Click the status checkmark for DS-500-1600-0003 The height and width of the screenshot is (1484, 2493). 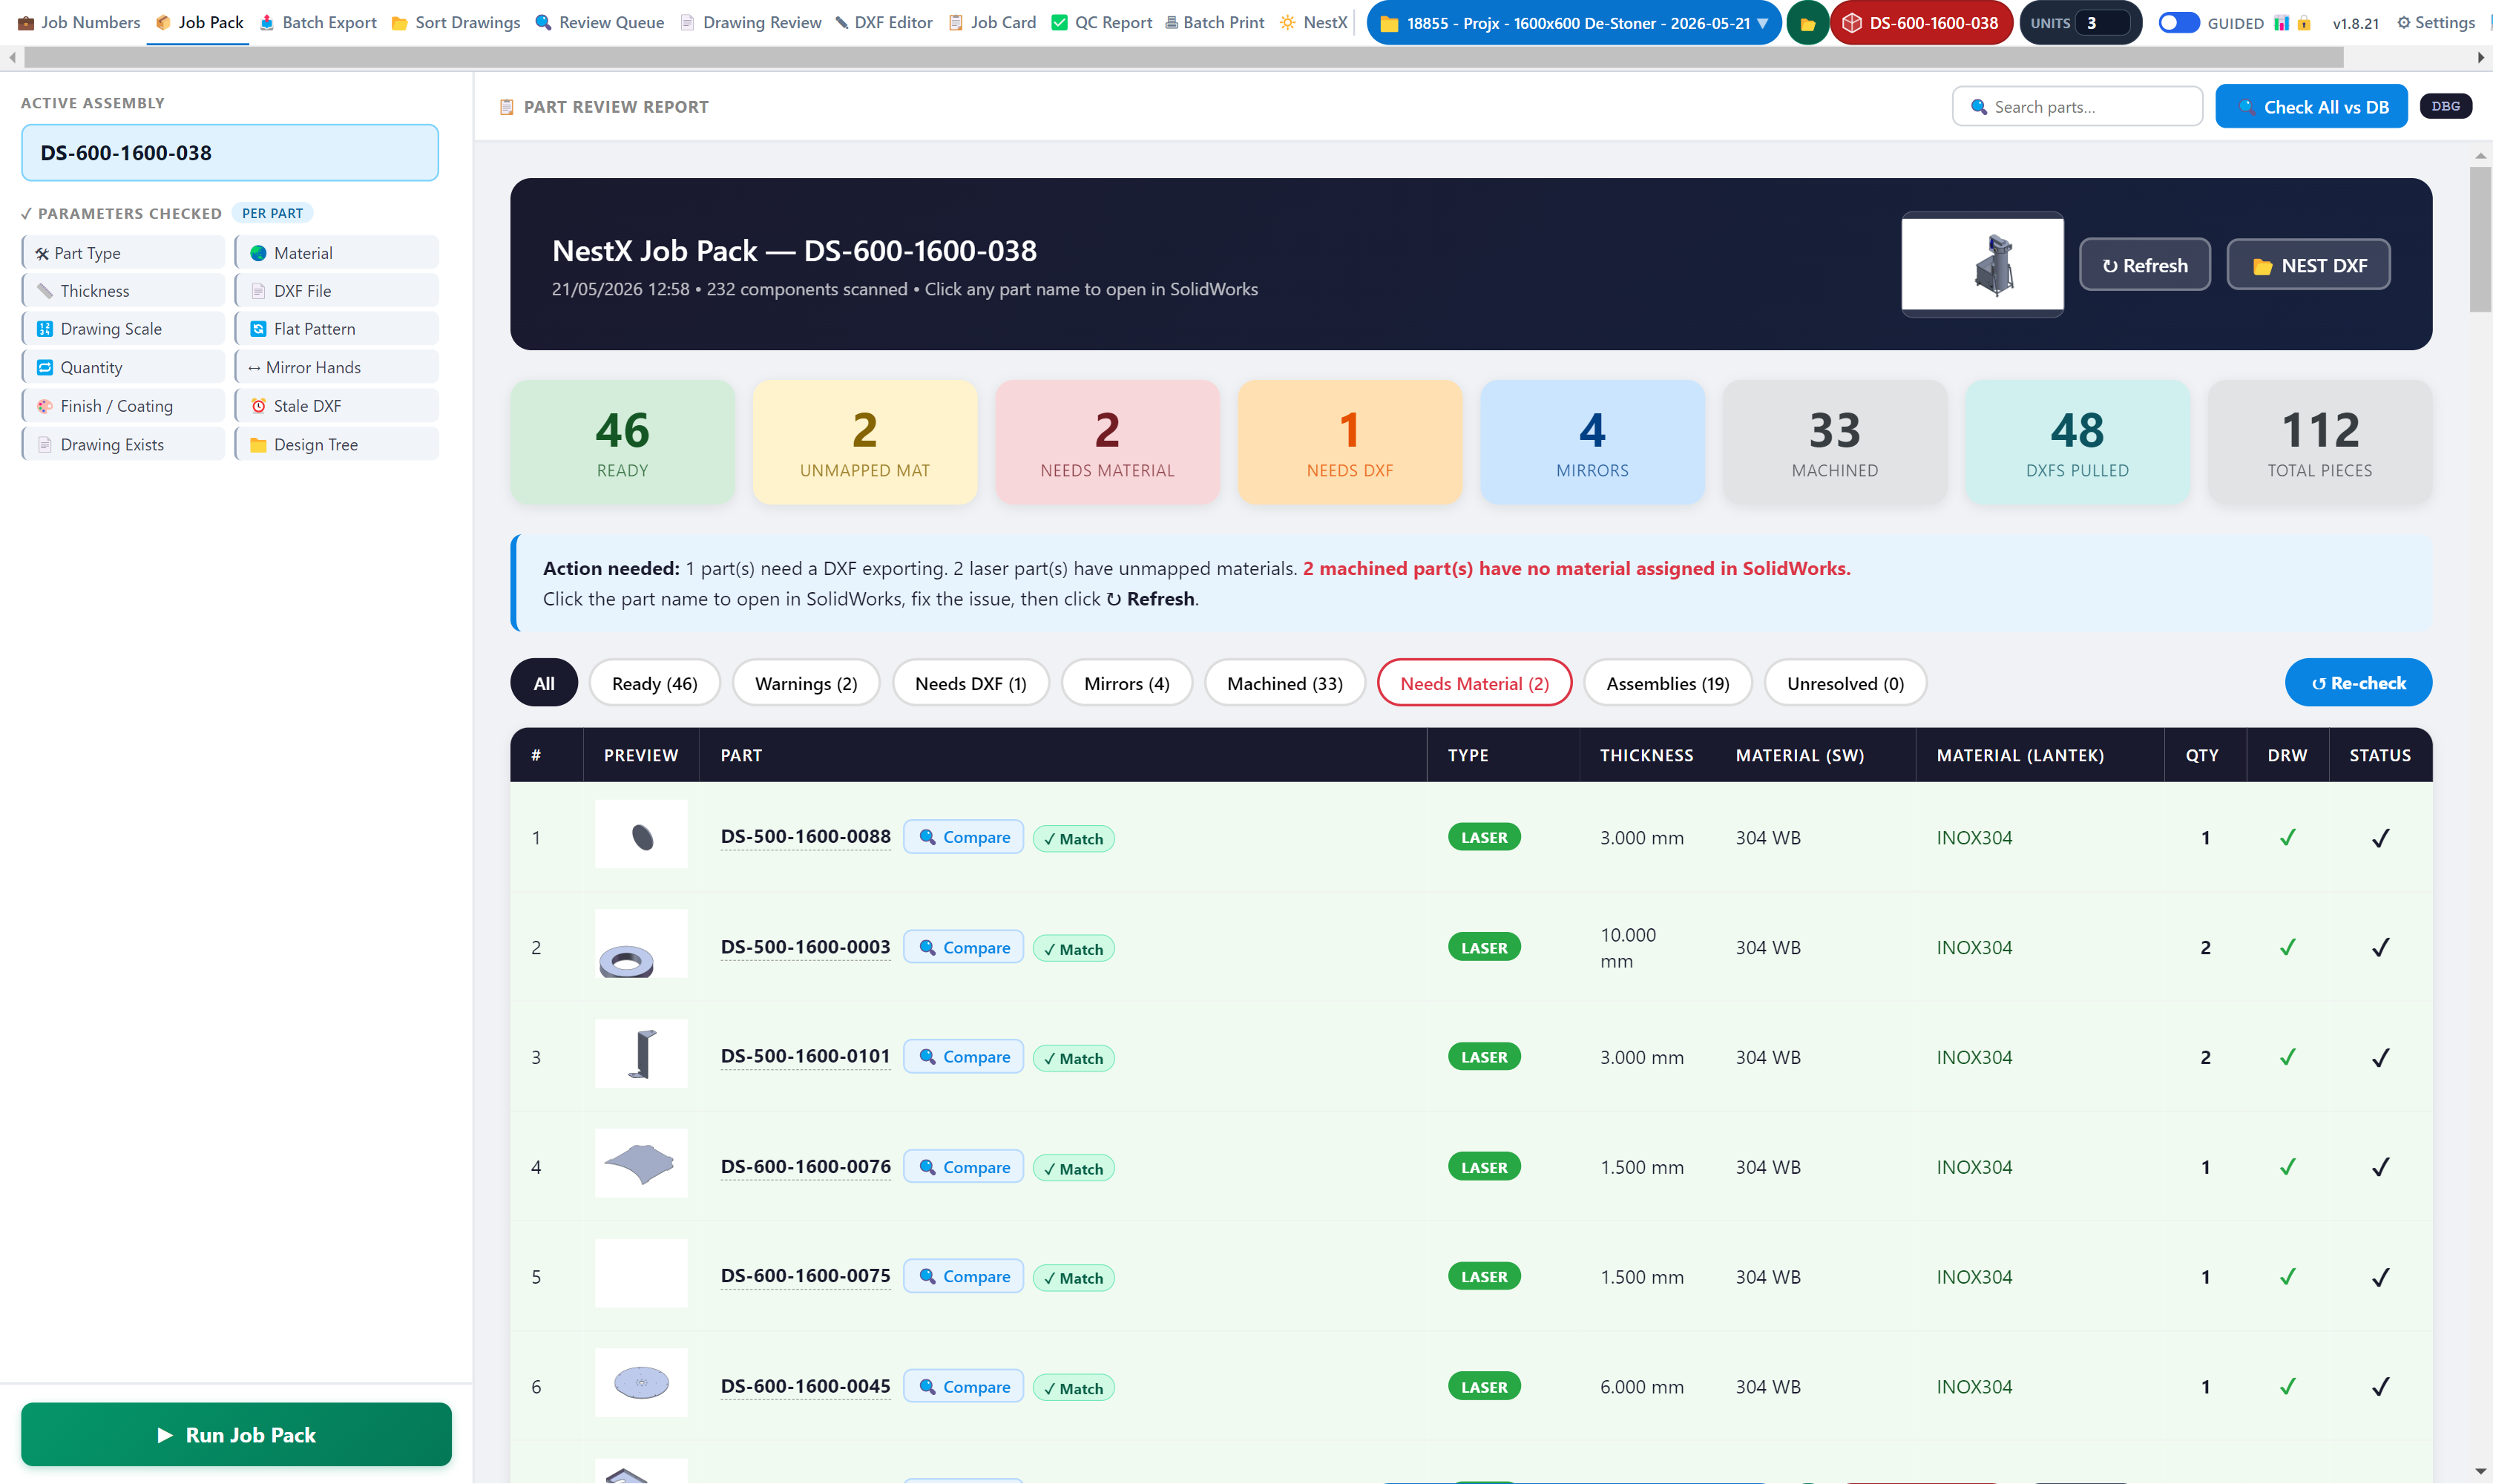tap(2381, 948)
